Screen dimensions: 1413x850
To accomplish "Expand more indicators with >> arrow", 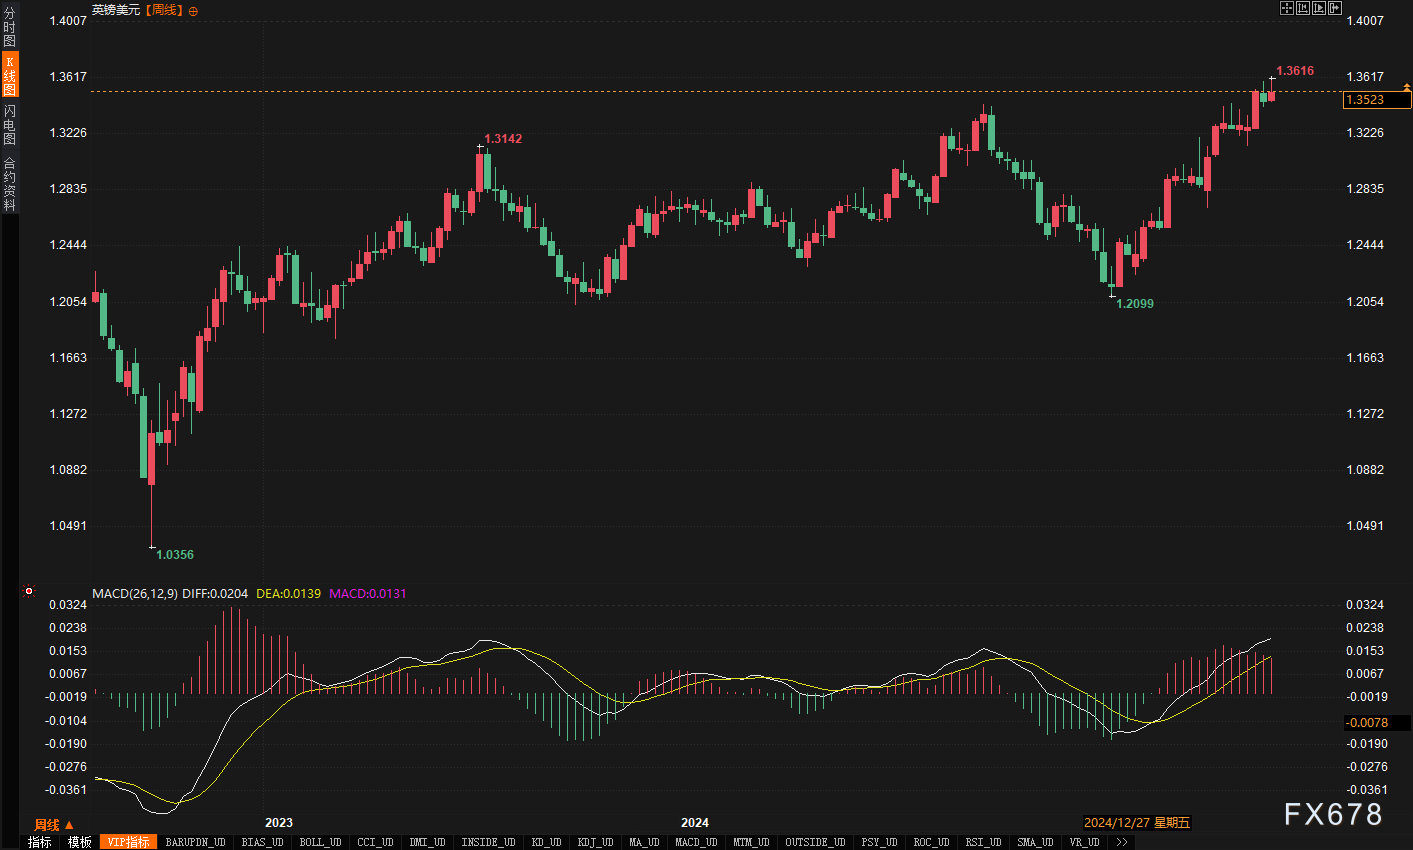I will point(1122,842).
